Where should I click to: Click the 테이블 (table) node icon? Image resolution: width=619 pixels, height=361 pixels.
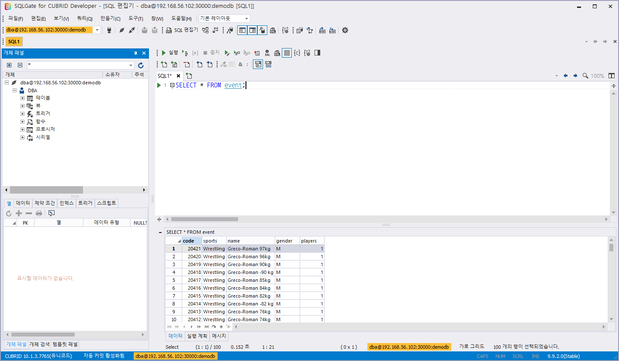click(30, 98)
